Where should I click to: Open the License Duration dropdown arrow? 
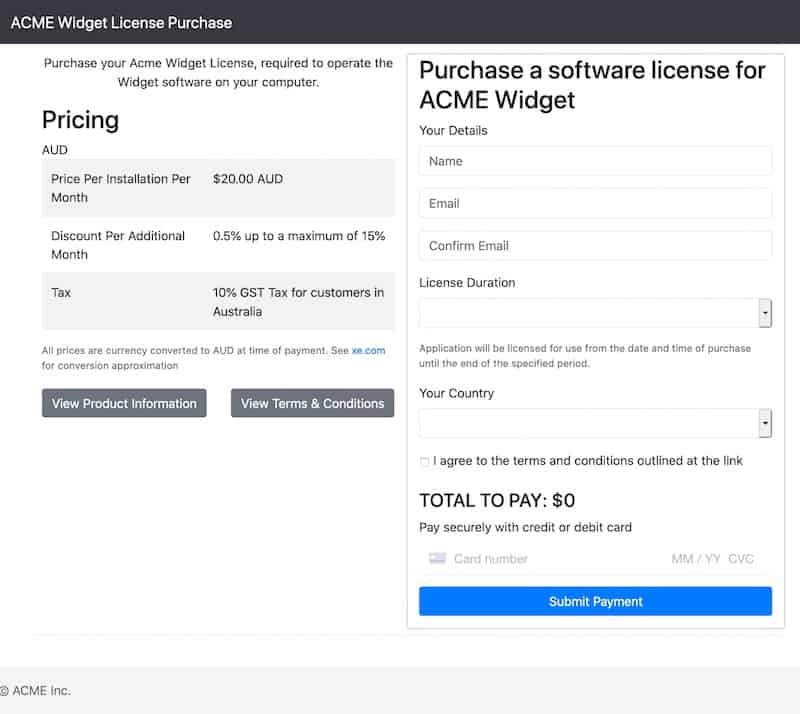tap(765, 313)
